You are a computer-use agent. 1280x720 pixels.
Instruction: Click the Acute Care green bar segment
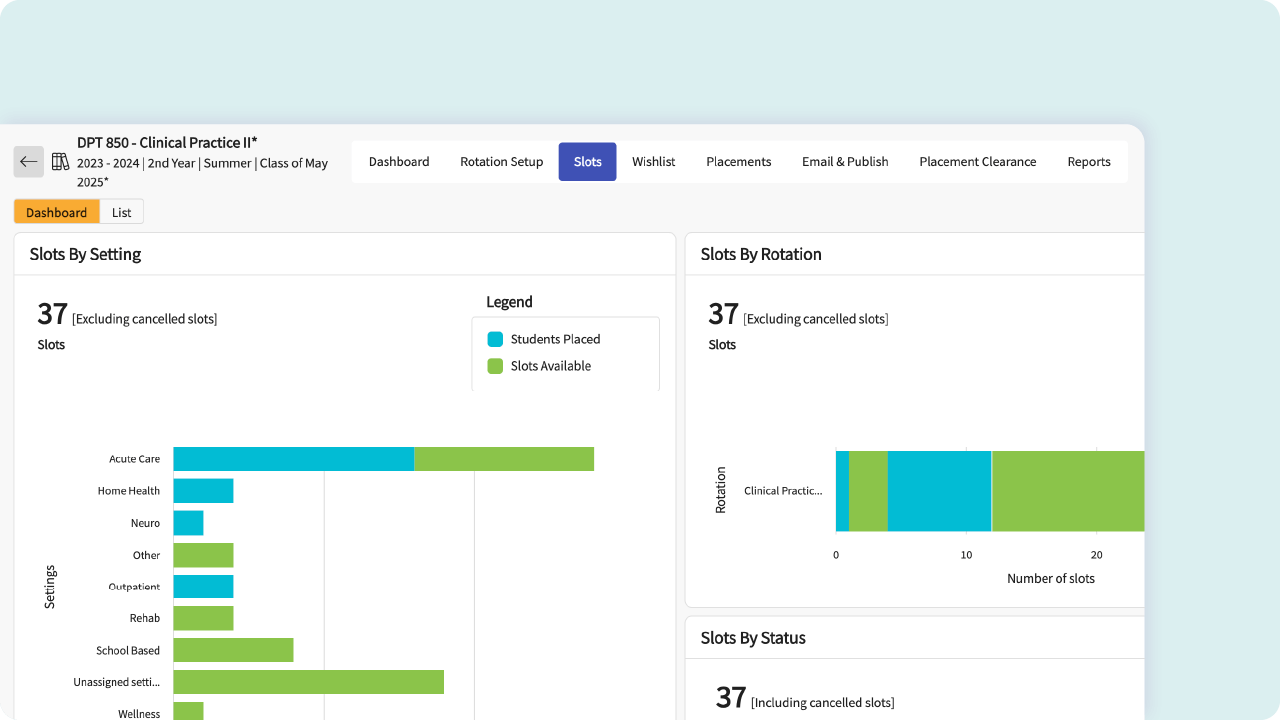504,459
